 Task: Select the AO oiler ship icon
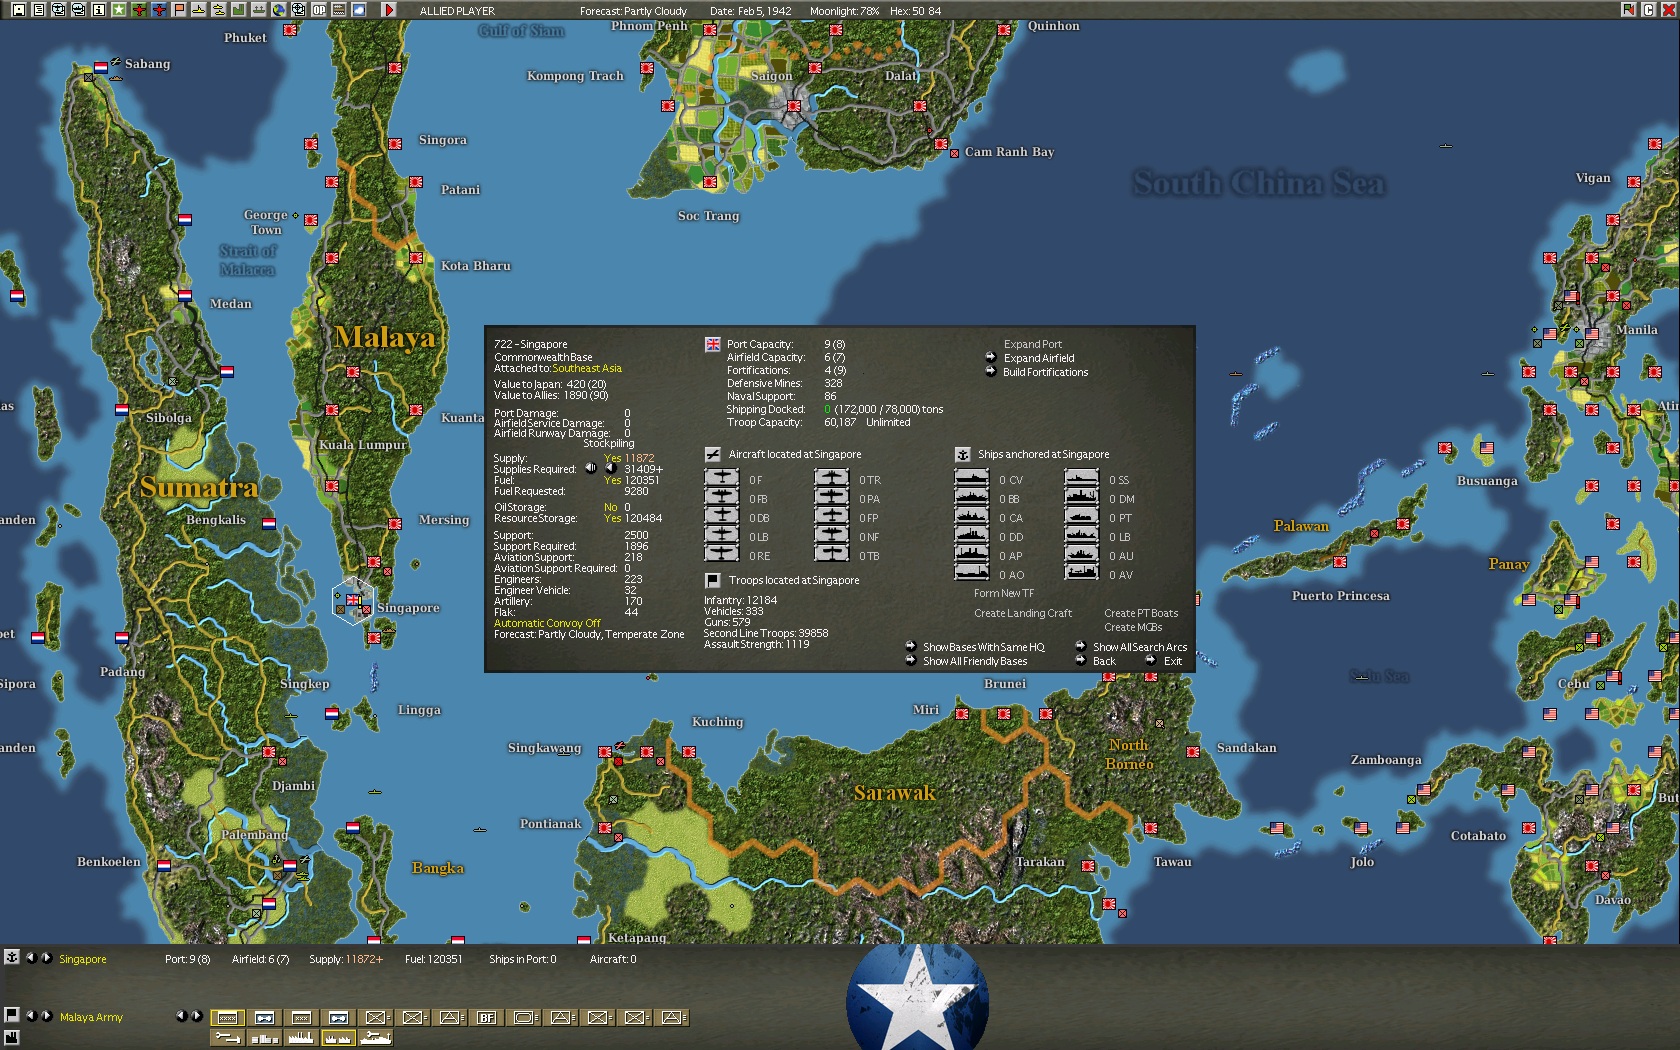click(972, 573)
